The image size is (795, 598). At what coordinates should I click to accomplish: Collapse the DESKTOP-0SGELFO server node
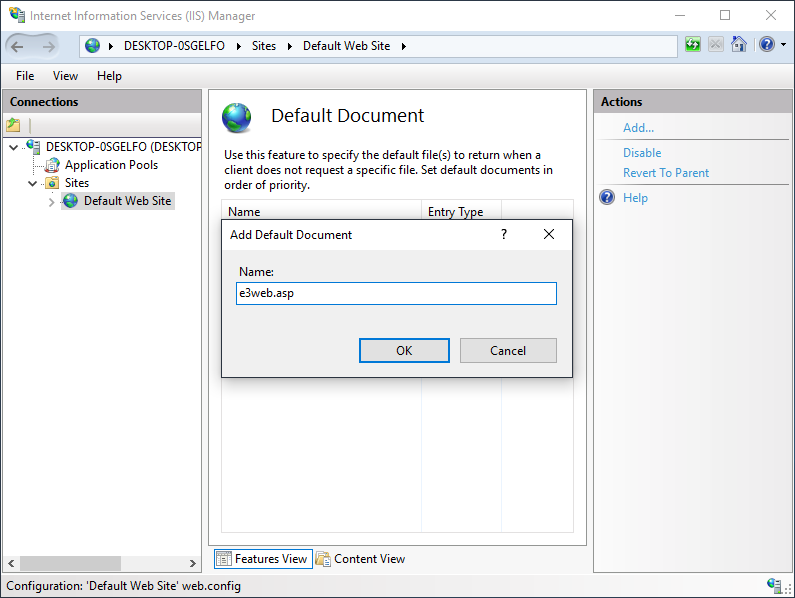pos(13,148)
